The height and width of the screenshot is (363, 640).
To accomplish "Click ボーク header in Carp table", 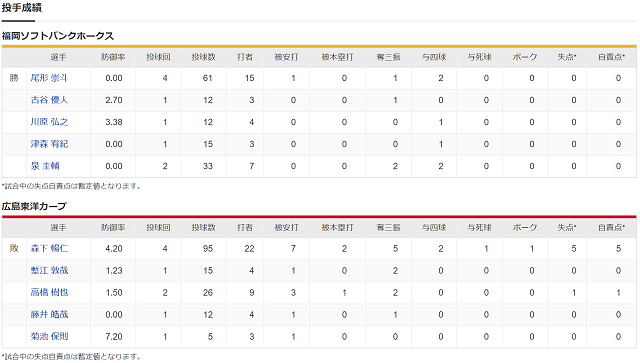I will [x=525, y=227].
